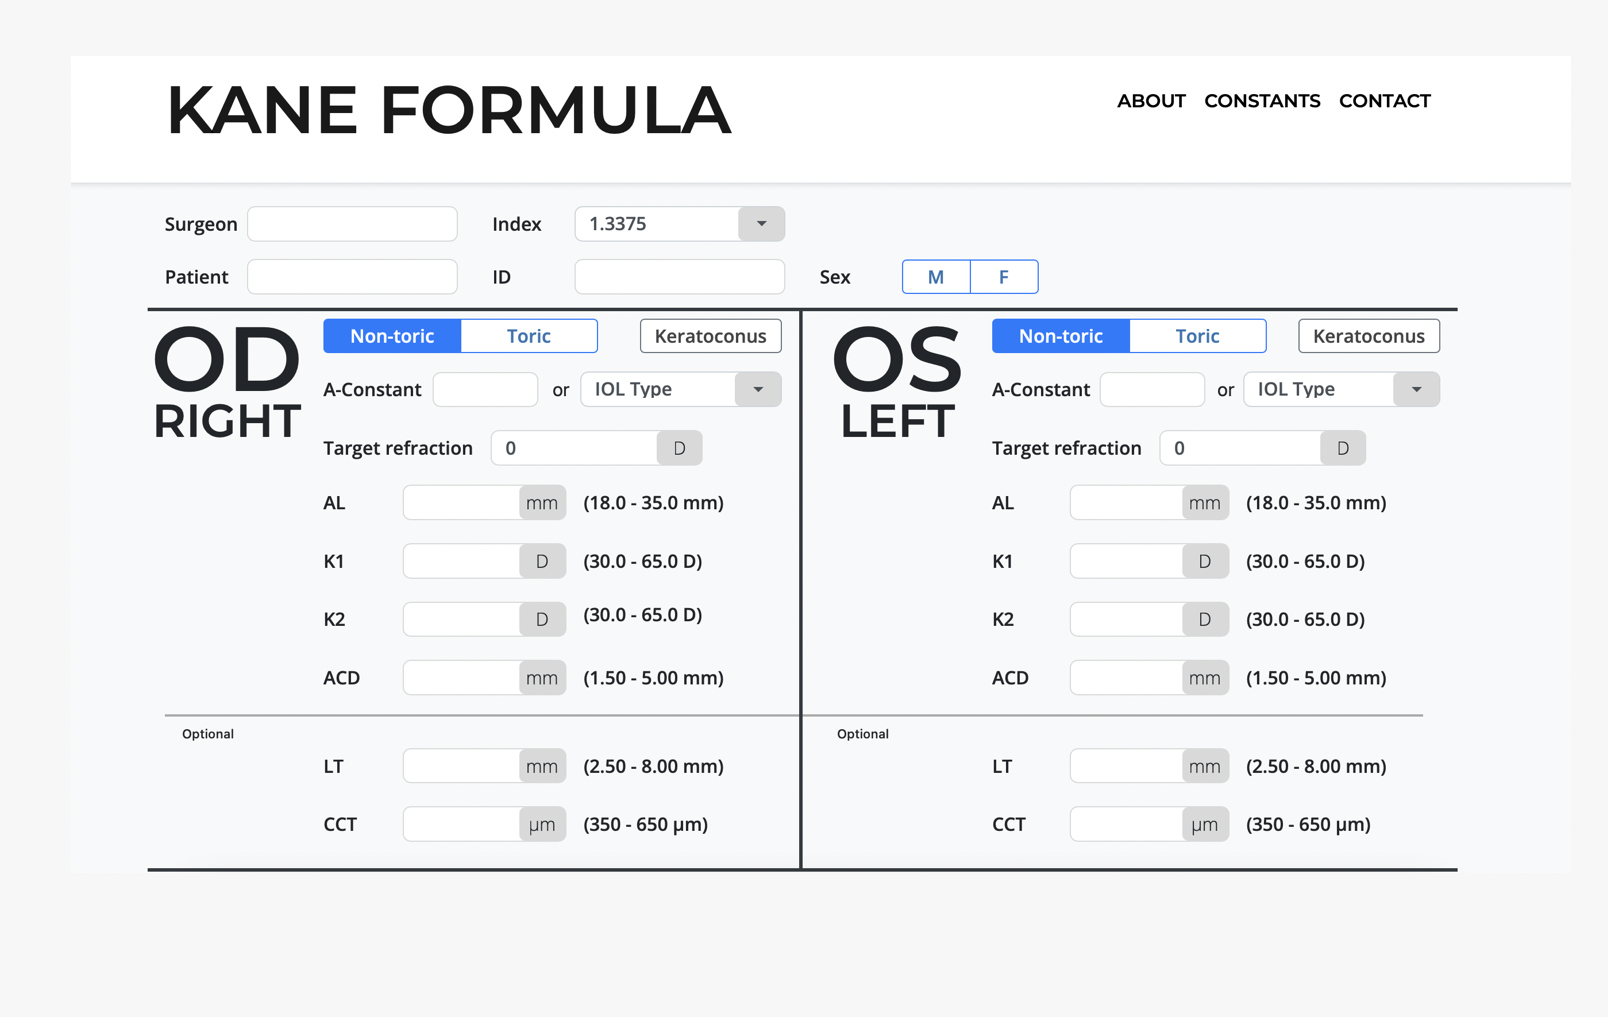
Task: Click the OD K2 input field
Action: click(x=462, y=619)
